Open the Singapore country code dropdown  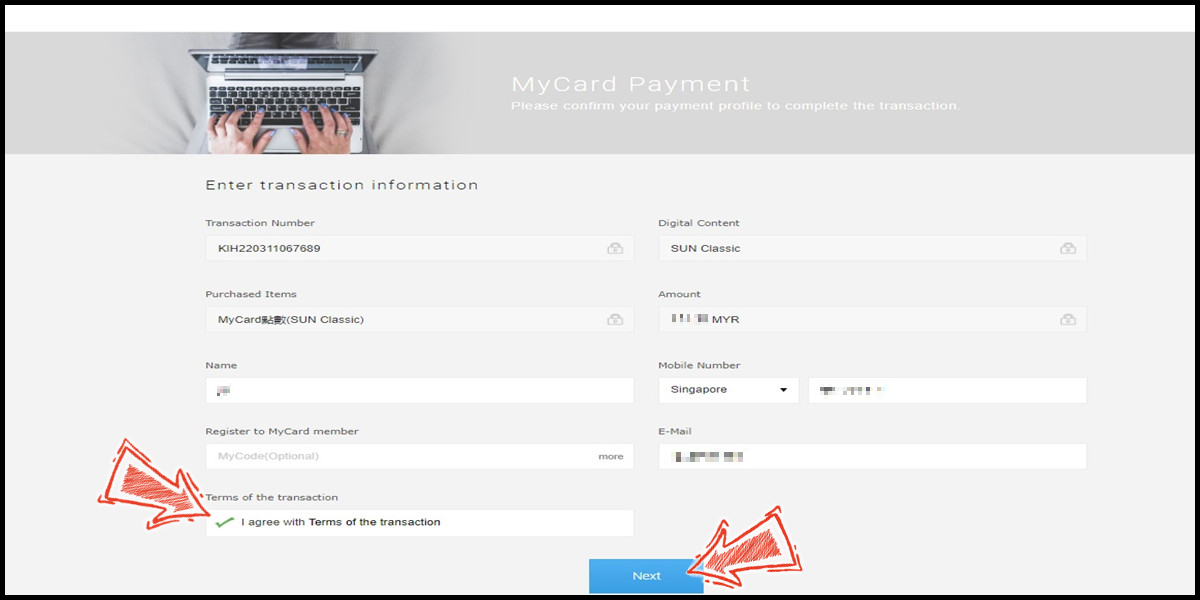728,390
